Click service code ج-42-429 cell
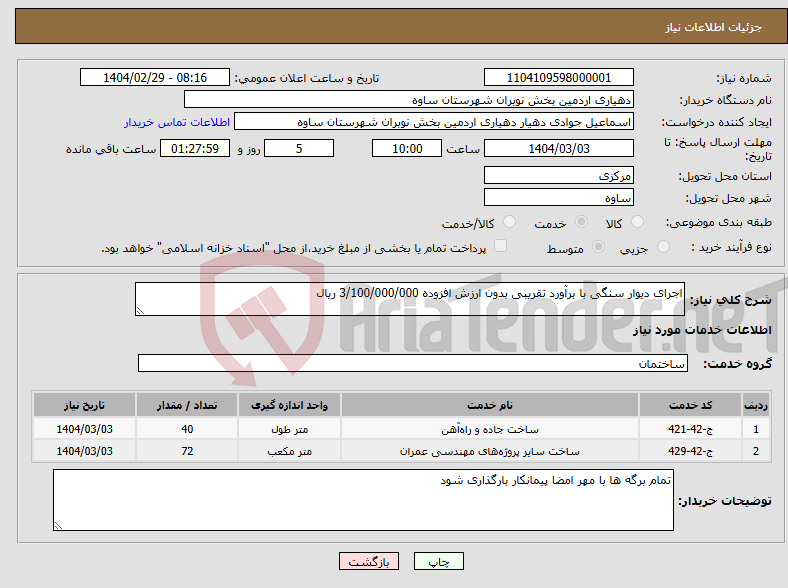The image size is (788, 588). [x=691, y=451]
